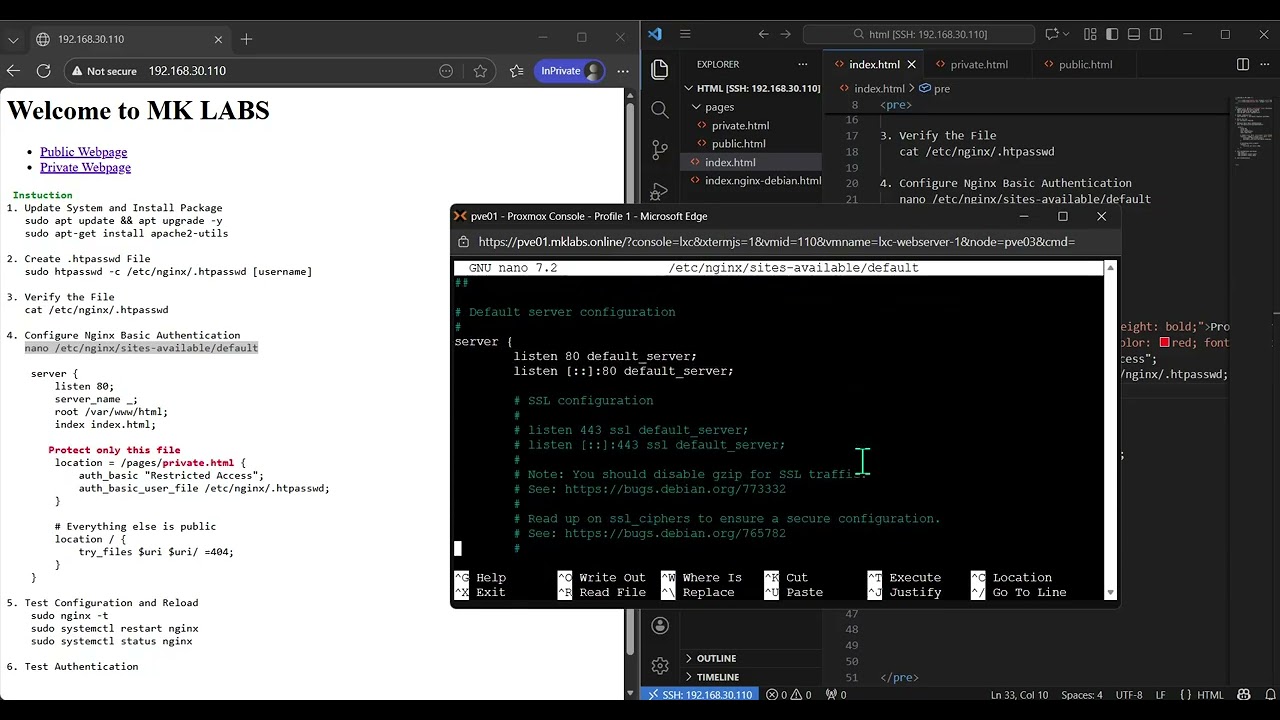Open editor More Actions ellipsis

coord(1265,64)
